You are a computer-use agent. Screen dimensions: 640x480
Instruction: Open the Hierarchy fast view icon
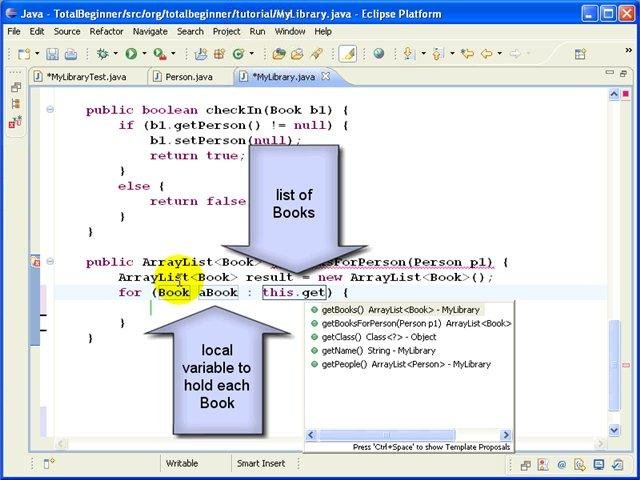(16, 104)
